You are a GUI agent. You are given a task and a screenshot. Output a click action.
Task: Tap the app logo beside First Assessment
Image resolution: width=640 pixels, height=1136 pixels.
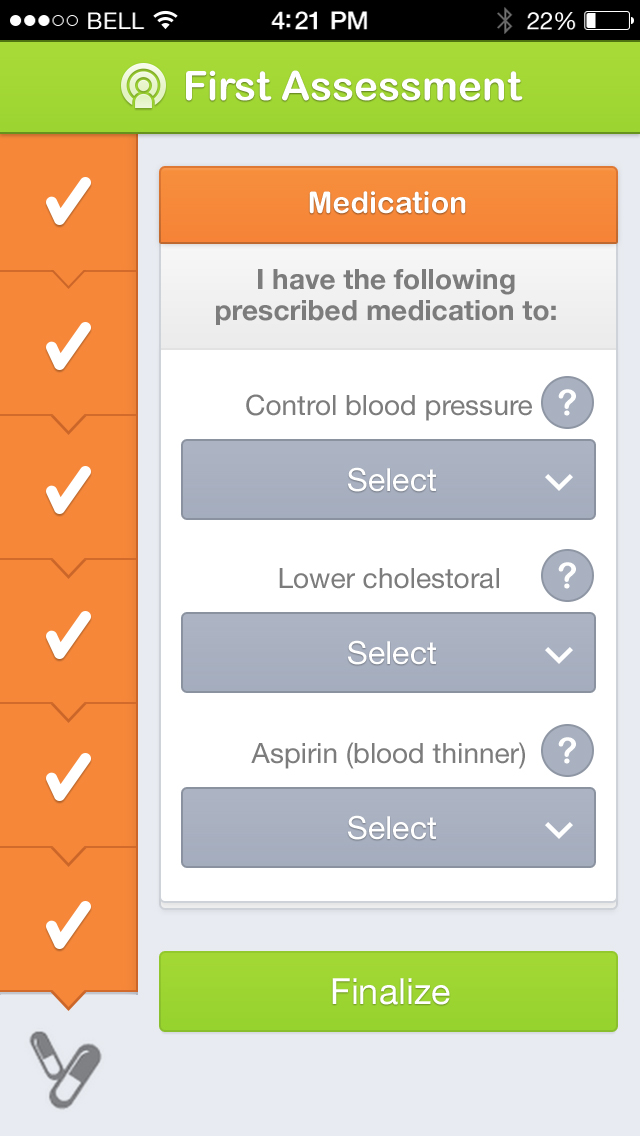pyautogui.click(x=143, y=86)
